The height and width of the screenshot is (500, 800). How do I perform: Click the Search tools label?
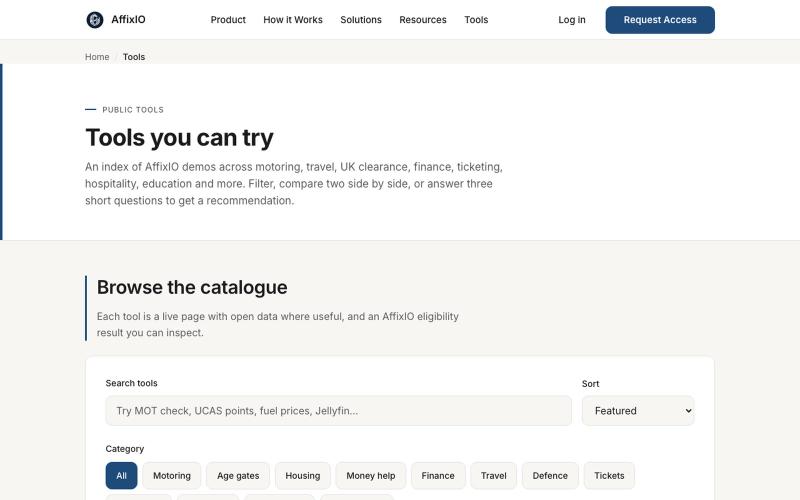[131, 383]
